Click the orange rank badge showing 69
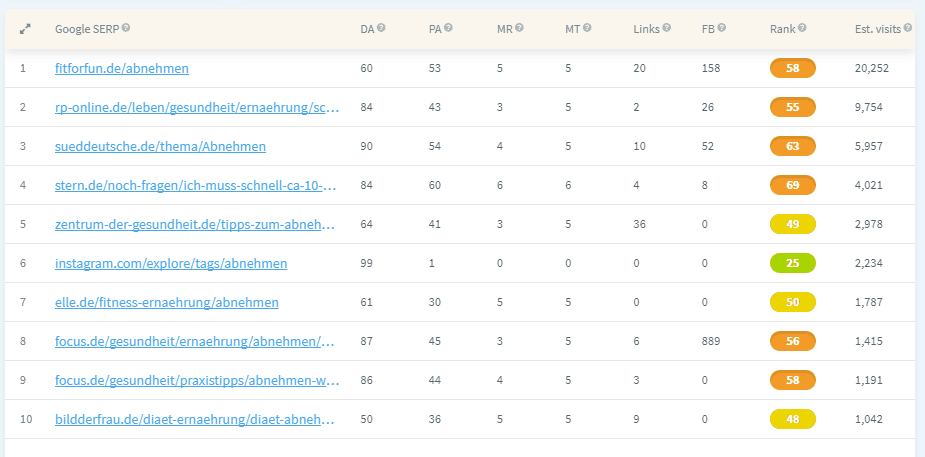Image resolution: width=925 pixels, height=457 pixels. [793, 185]
